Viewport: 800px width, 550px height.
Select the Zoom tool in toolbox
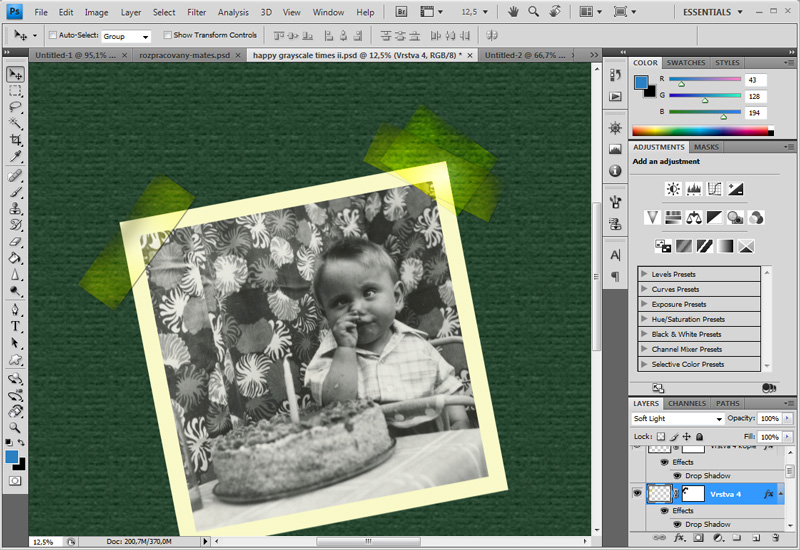pos(16,427)
